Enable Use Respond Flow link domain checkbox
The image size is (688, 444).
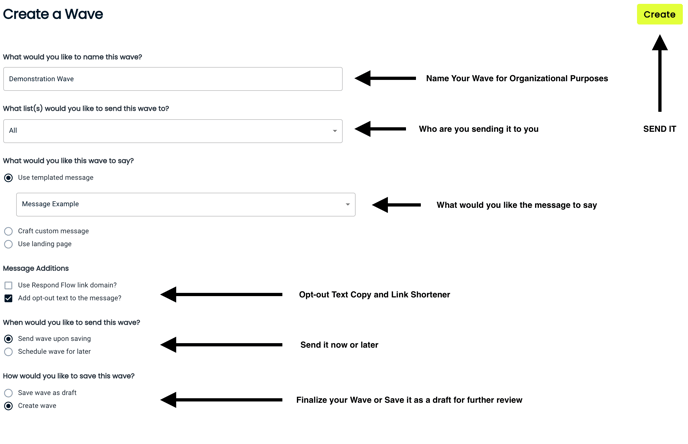click(x=9, y=285)
